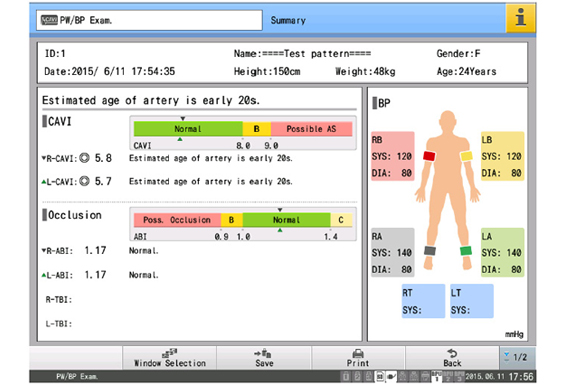Save the exam results
This screenshot has height=385, width=565.
point(264,358)
